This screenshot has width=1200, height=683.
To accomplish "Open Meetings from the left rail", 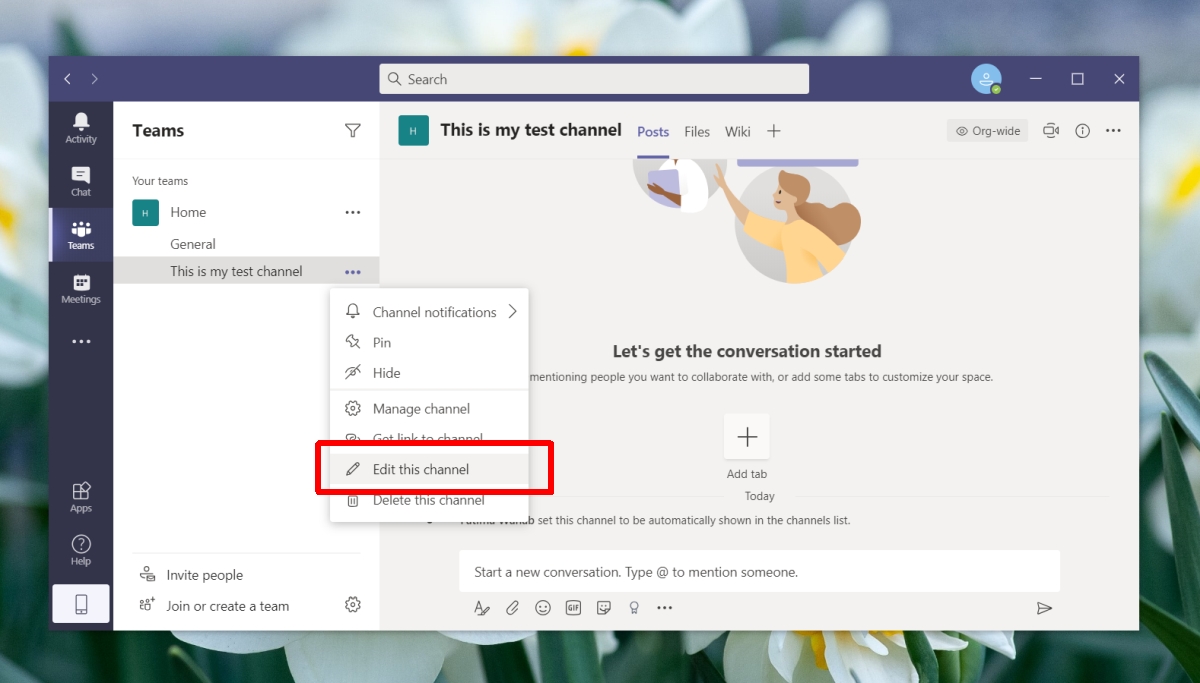I will point(81,289).
